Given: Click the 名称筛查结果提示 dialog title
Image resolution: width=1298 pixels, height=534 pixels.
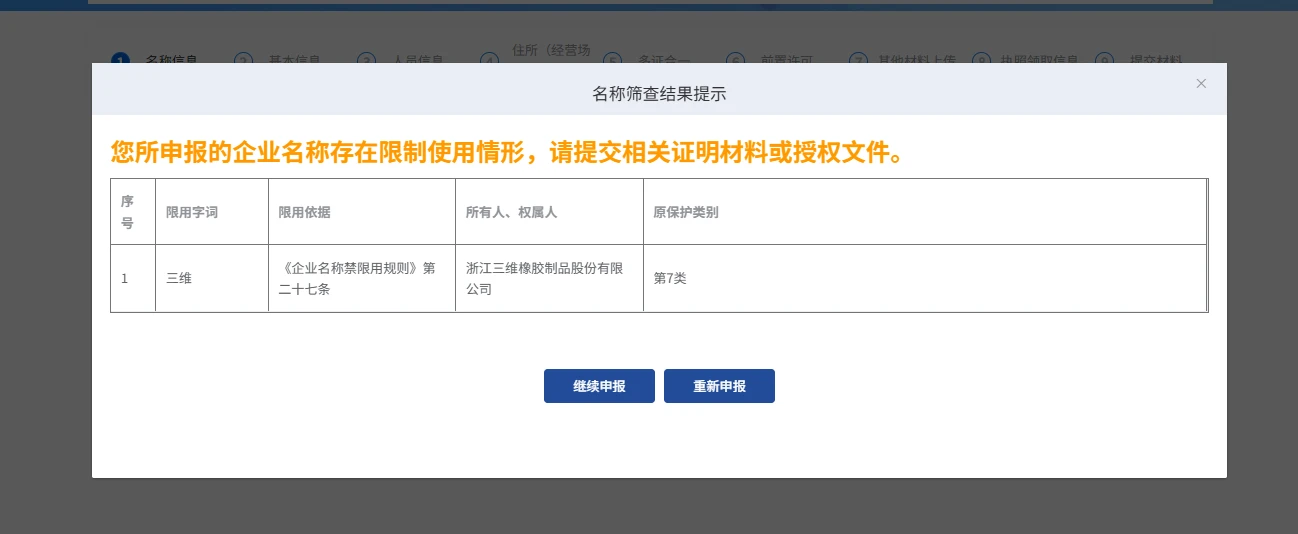Looking at the screenshot, I should coord(659,94).
